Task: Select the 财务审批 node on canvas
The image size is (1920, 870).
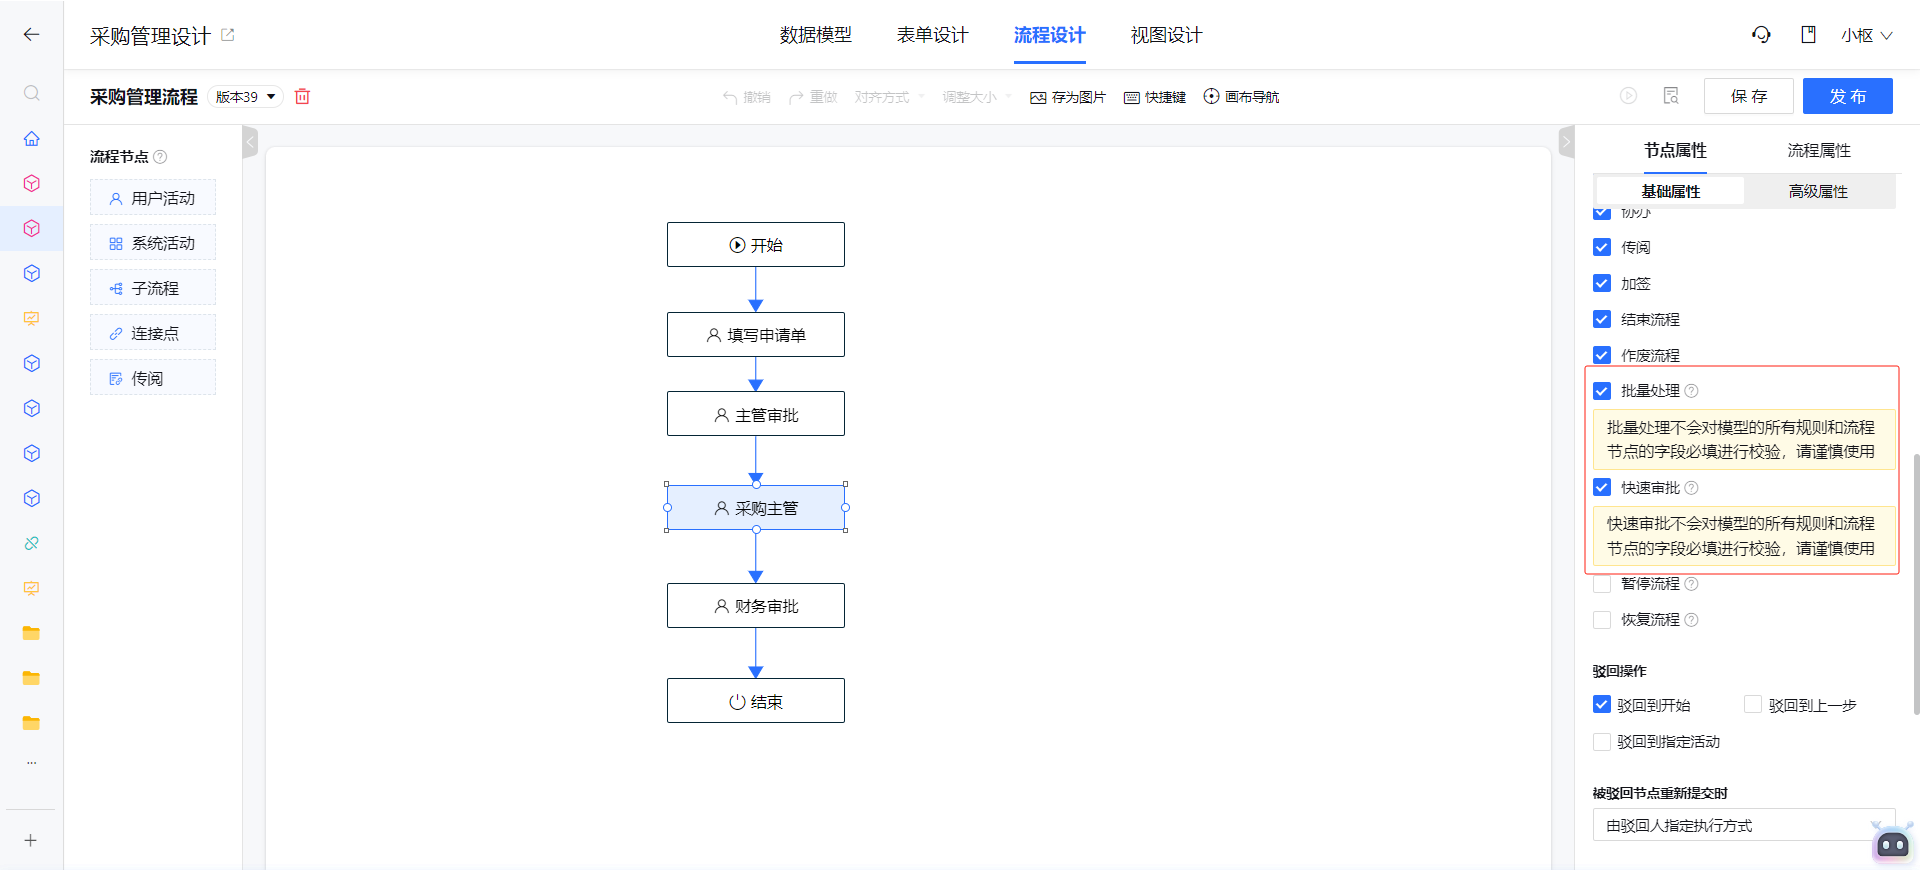Action: [x=756, y=606]
